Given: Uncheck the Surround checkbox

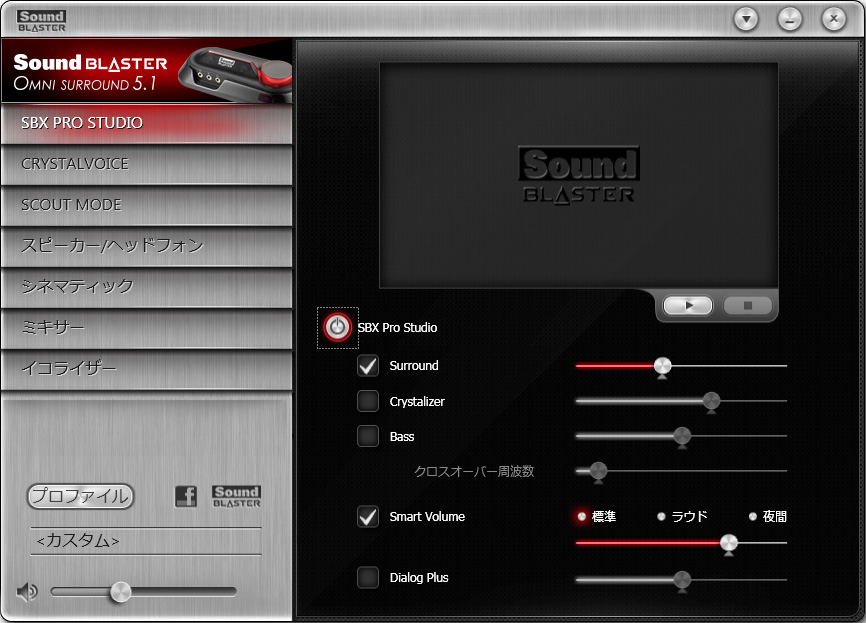Looking at the screenshot, I should [368, 366].
